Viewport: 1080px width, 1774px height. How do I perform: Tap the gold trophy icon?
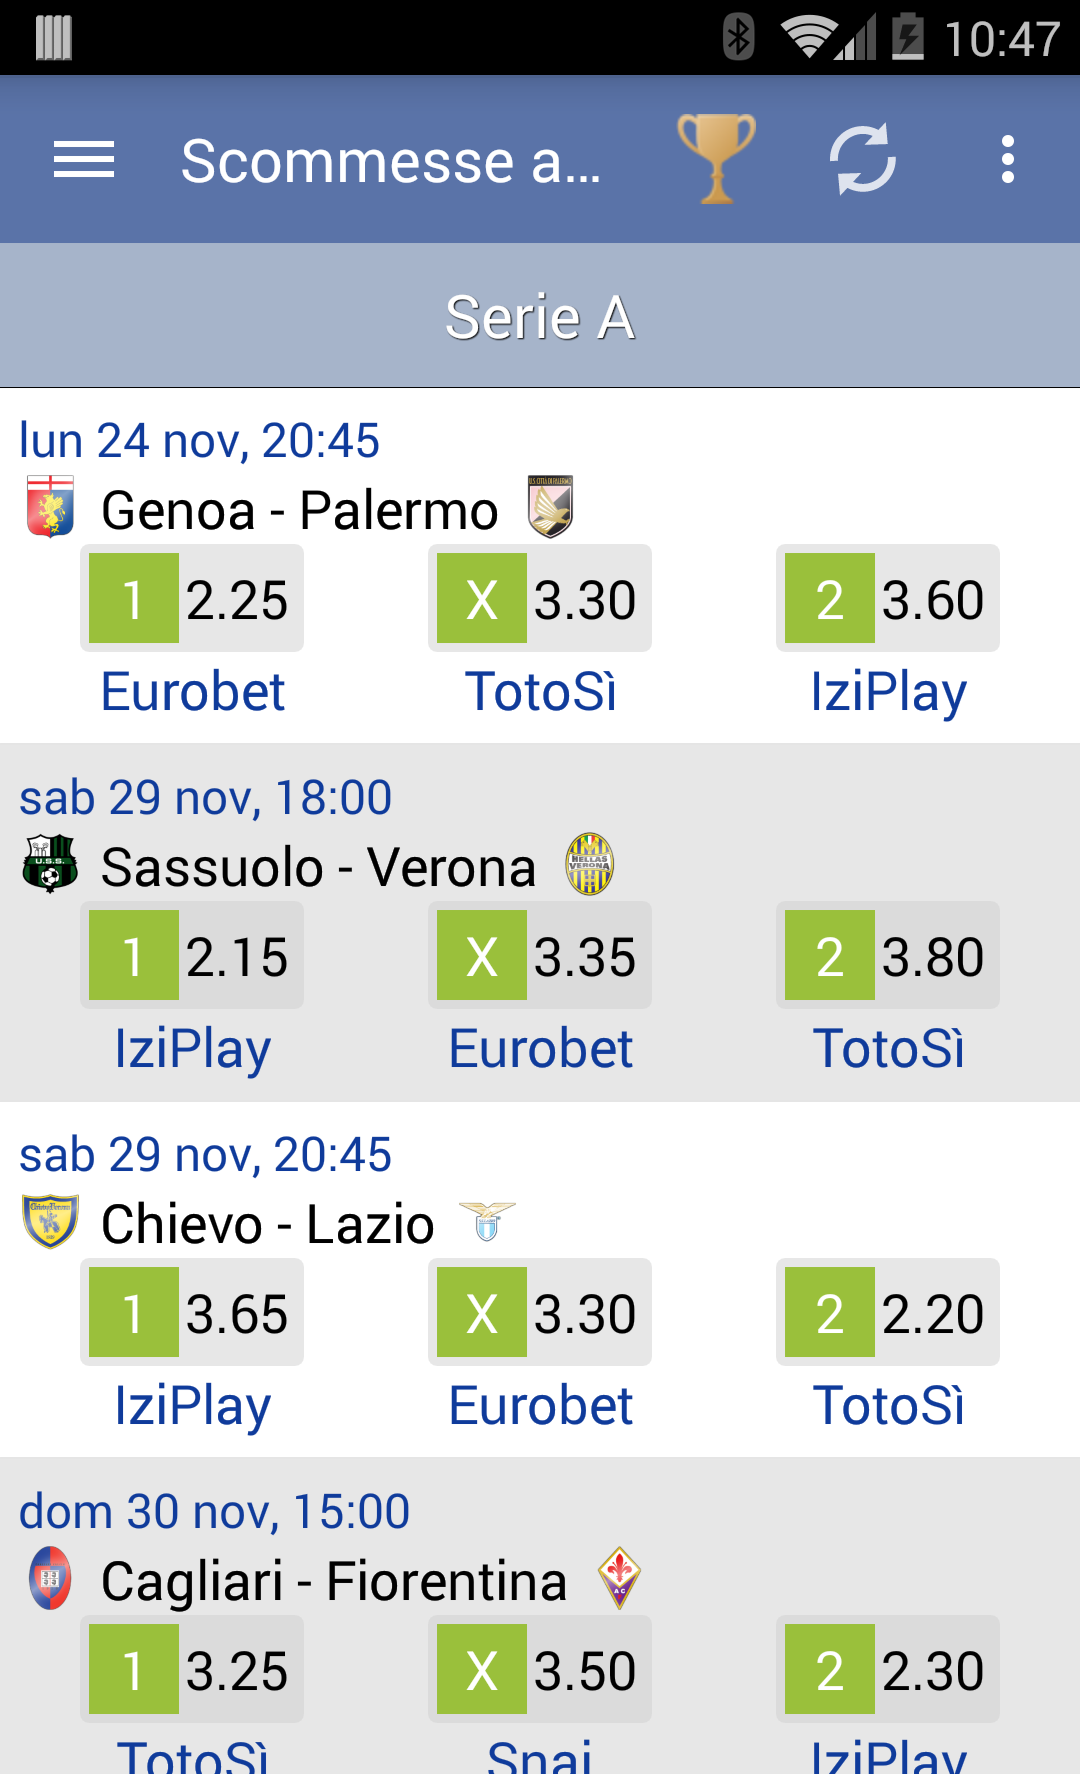[x=716, y=158]
